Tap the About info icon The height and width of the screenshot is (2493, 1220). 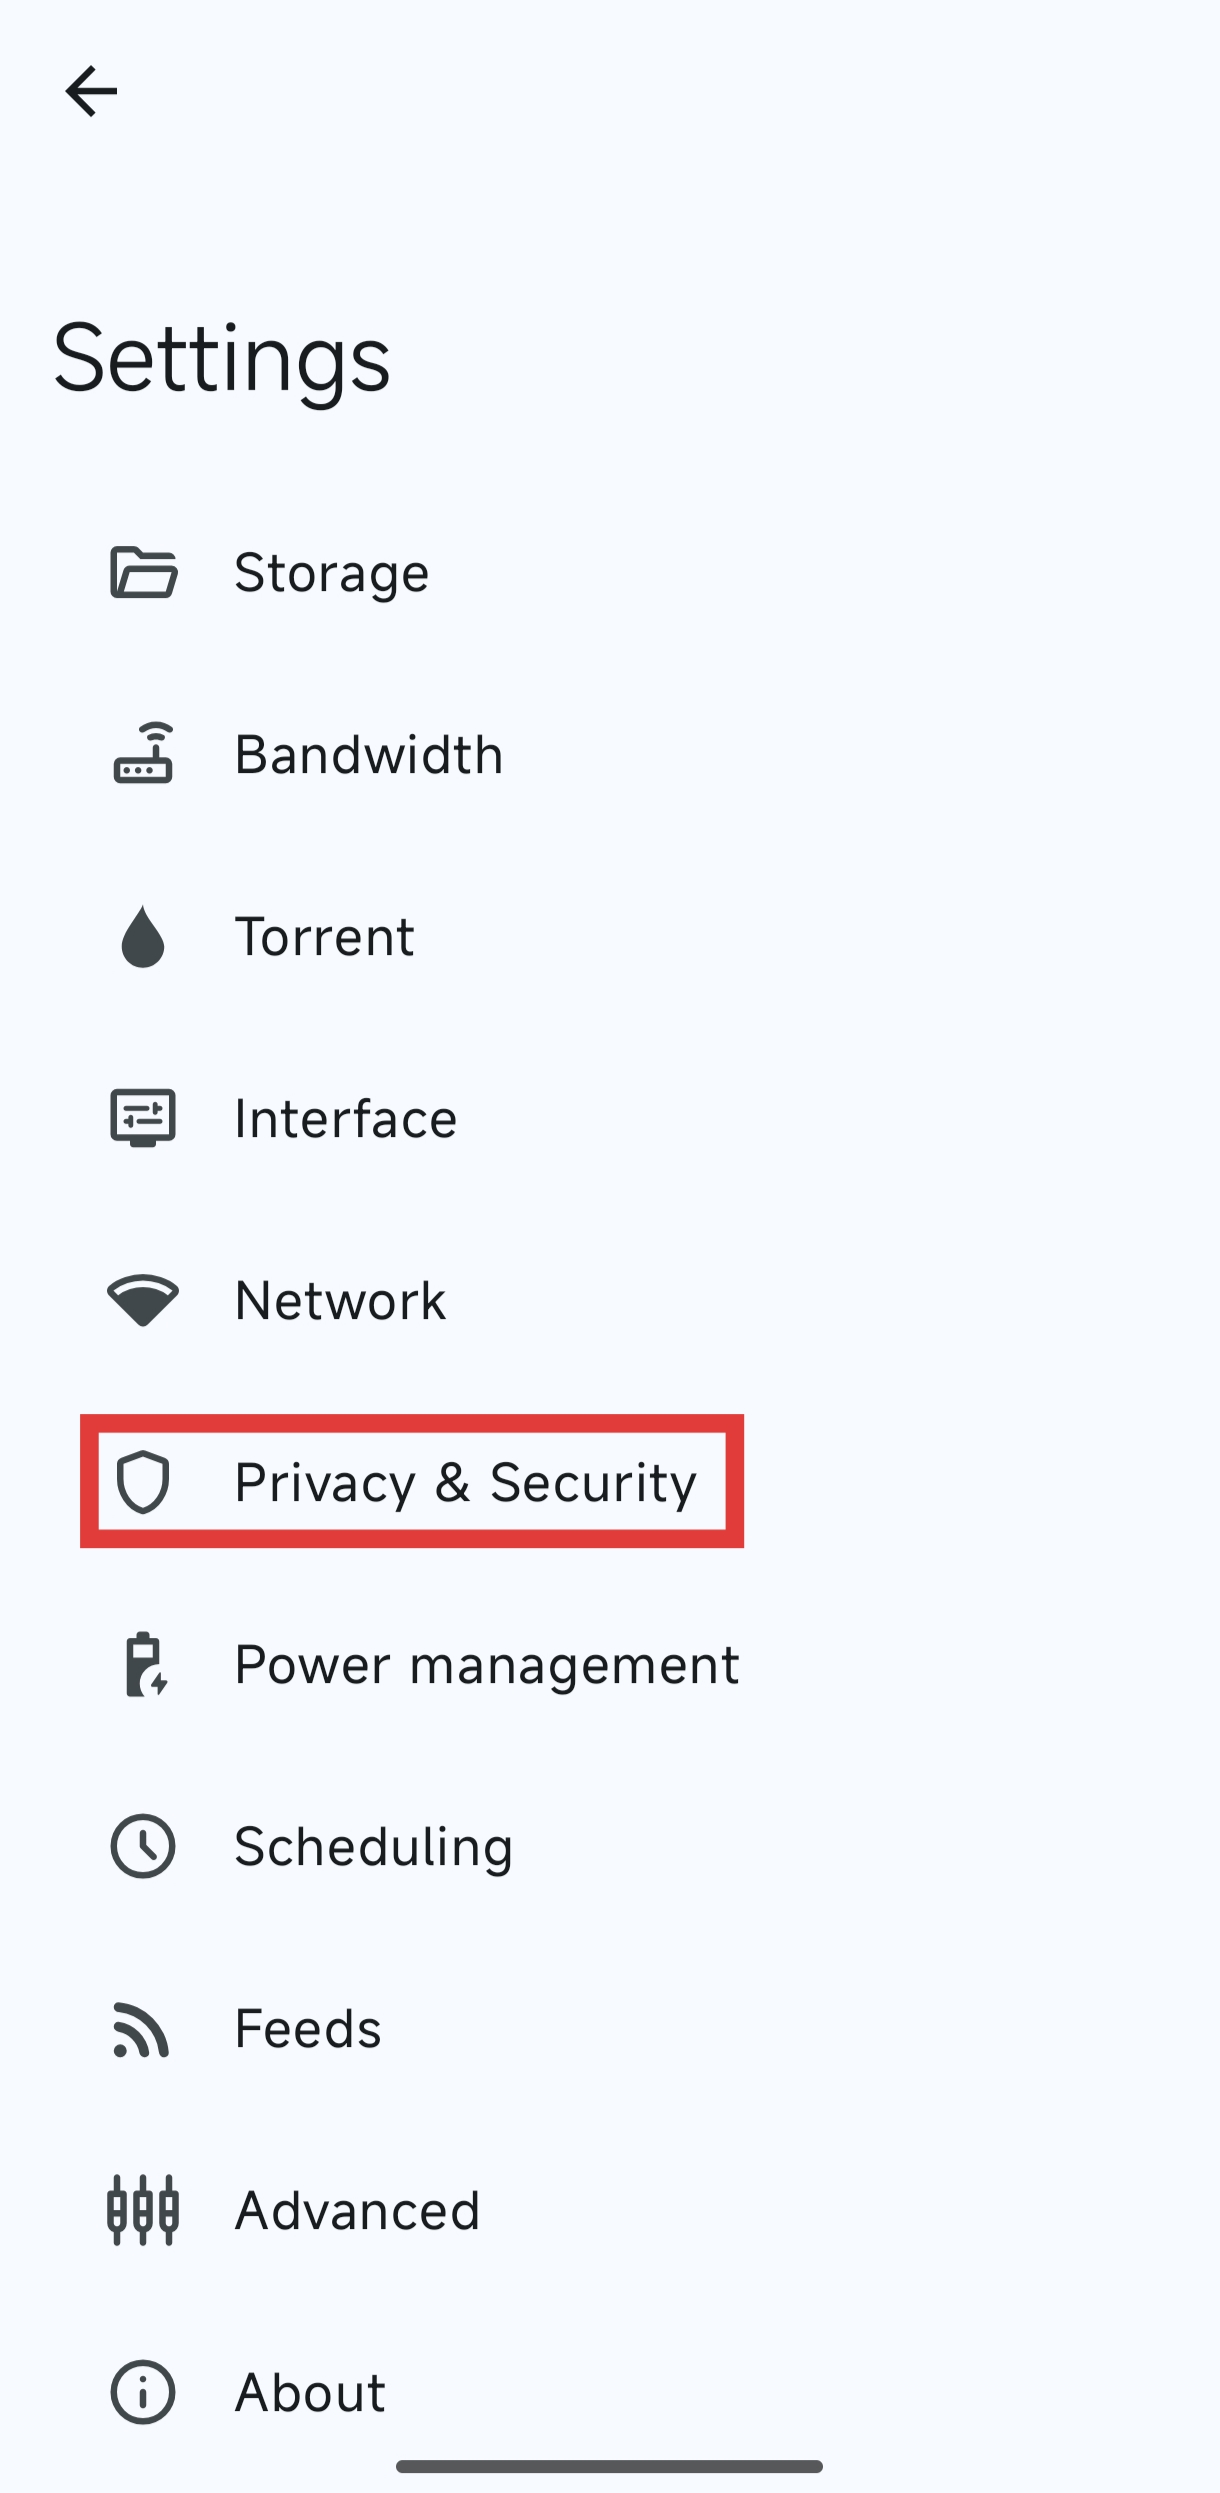pos(143,2393)
